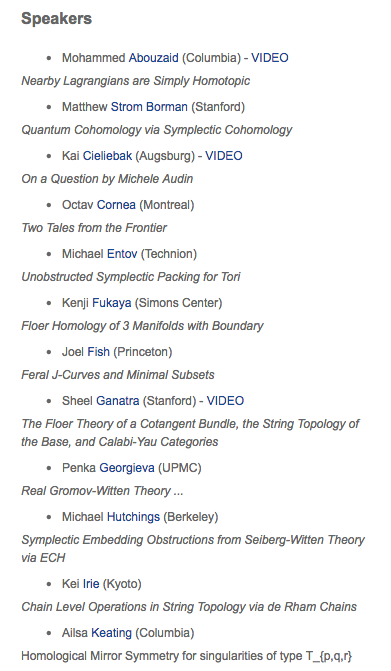Open the Ganatra speaker link
This screenshot has height=671, width=391.
[118, 401]
